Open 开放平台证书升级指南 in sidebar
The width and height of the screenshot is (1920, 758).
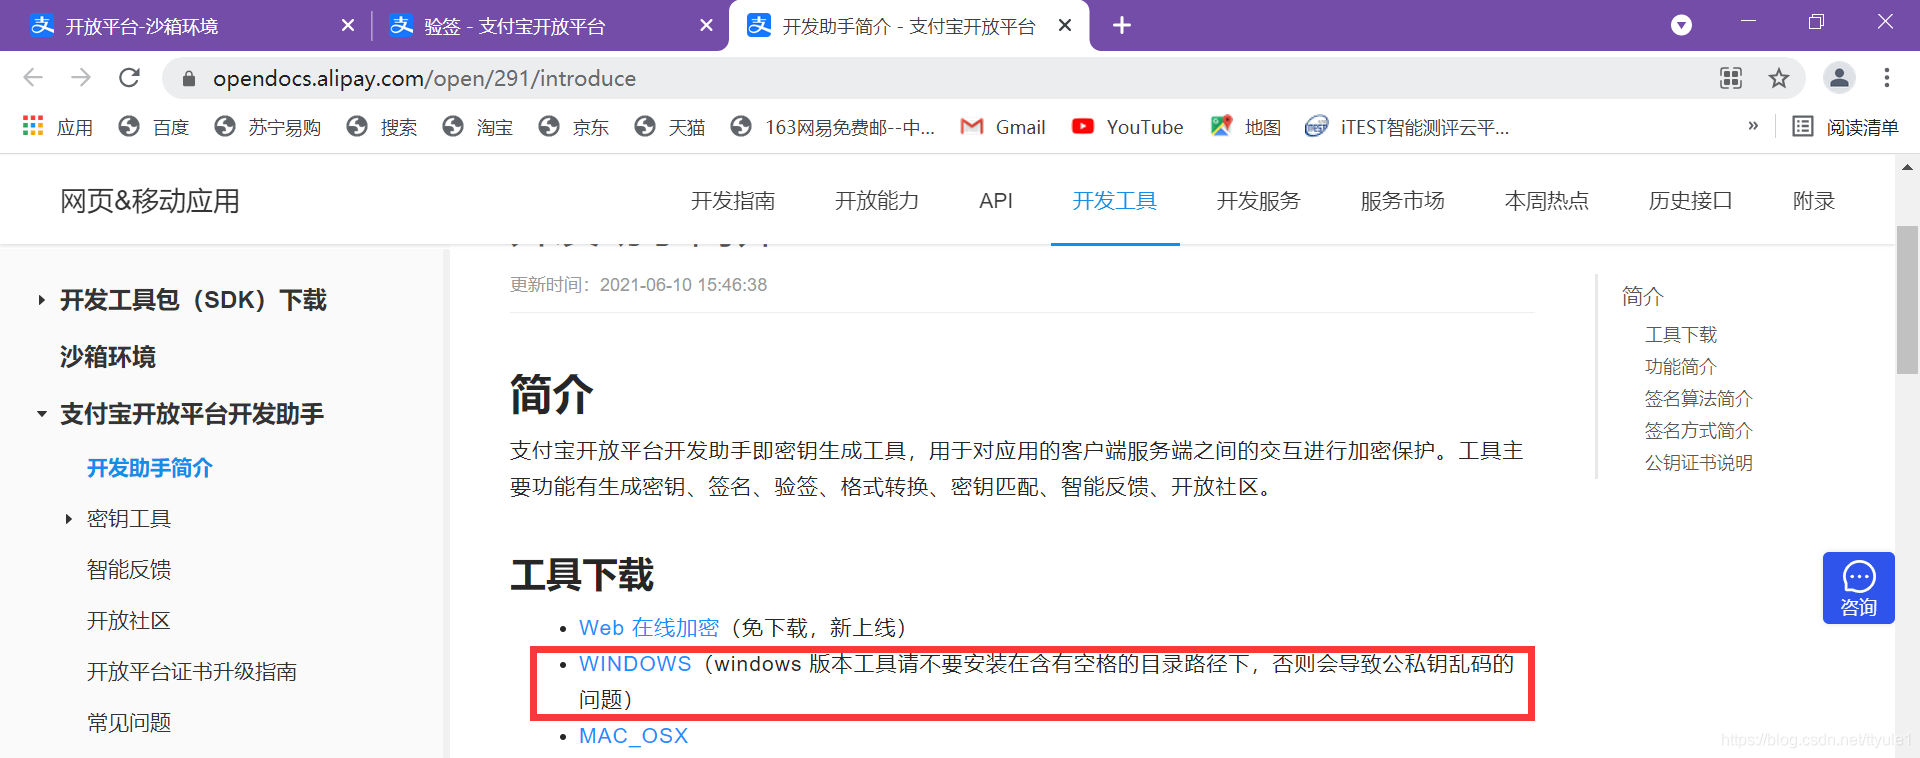(x=192, y=672)
